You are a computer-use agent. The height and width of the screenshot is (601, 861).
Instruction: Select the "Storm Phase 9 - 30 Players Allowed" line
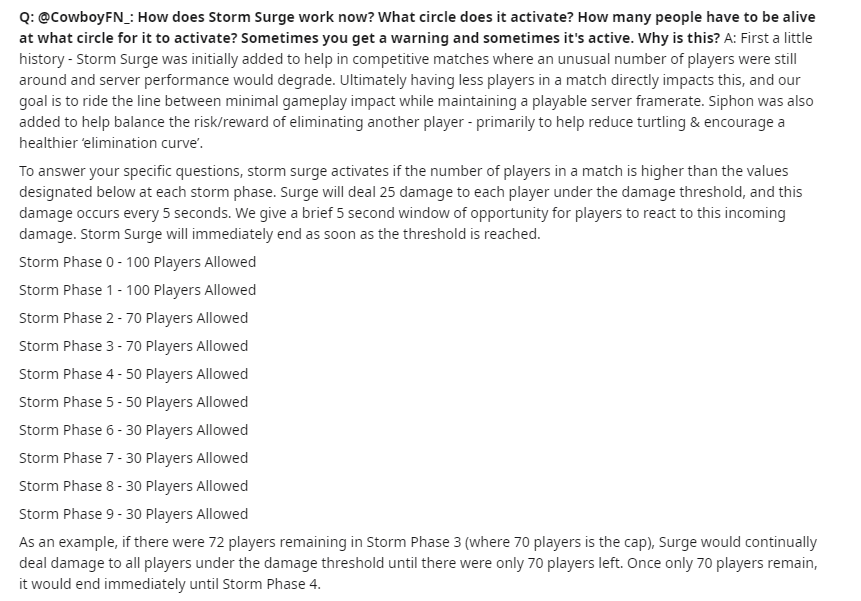133,514
